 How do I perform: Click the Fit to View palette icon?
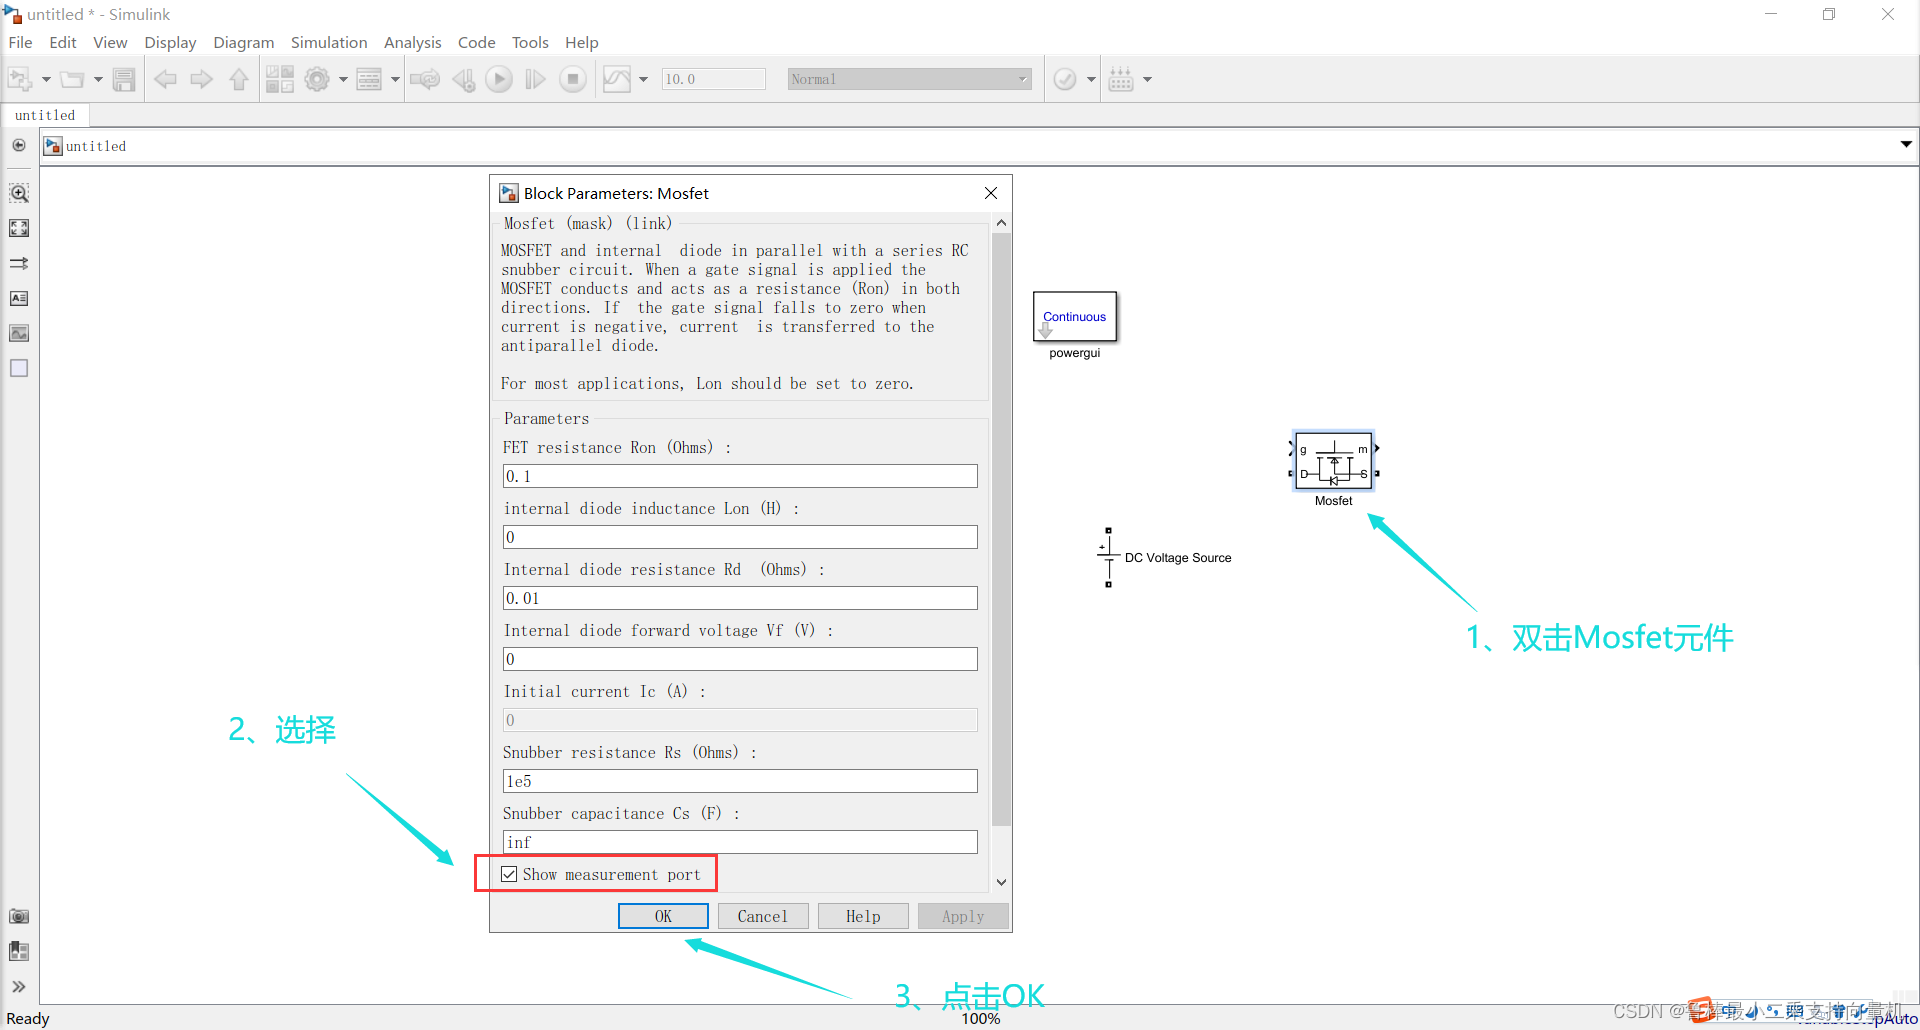[19, 228]
